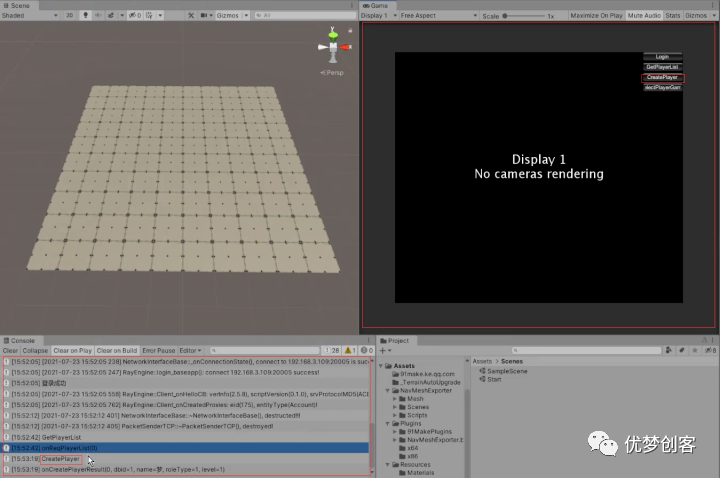Click the SelectPlayerGame button in the Game view
This screenshot has height=478, width=720.
[x=662, y=87]
